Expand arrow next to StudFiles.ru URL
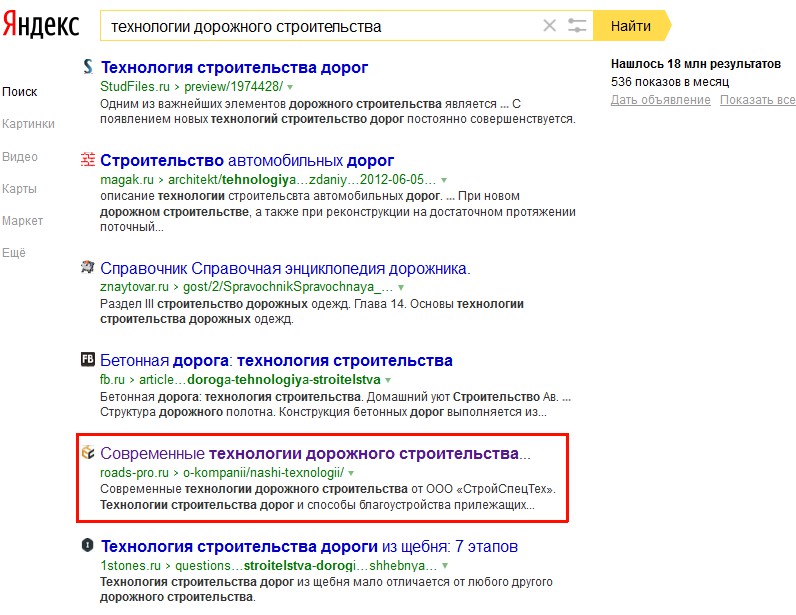 [290, 87]
